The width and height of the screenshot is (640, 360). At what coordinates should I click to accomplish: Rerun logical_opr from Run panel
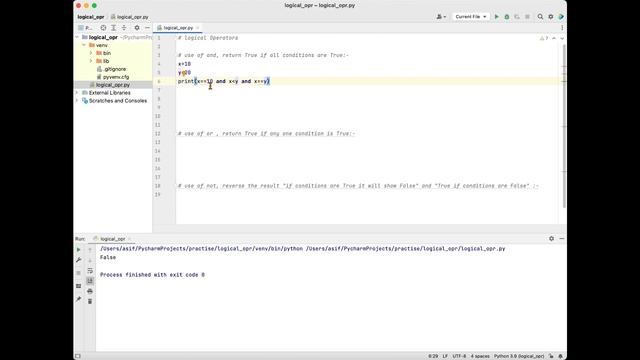(79, 250)
